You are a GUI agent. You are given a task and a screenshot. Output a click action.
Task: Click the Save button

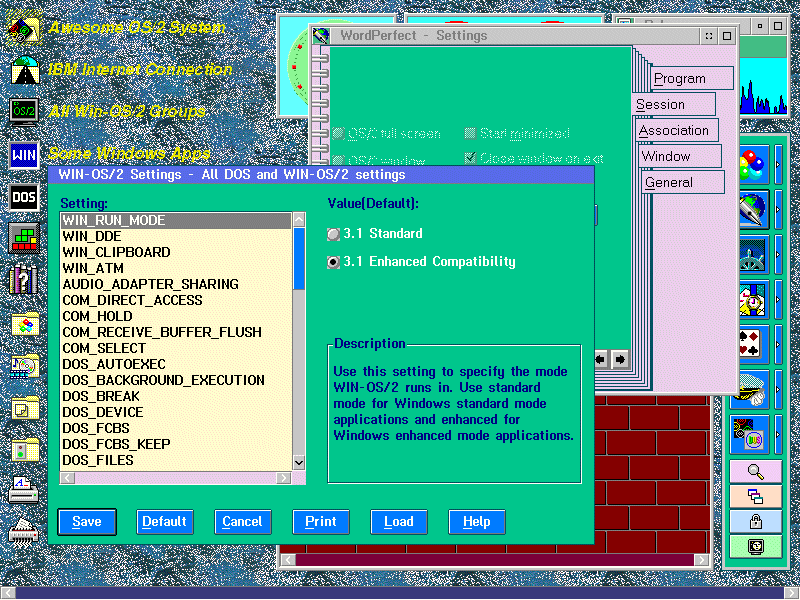coord(87,521)
